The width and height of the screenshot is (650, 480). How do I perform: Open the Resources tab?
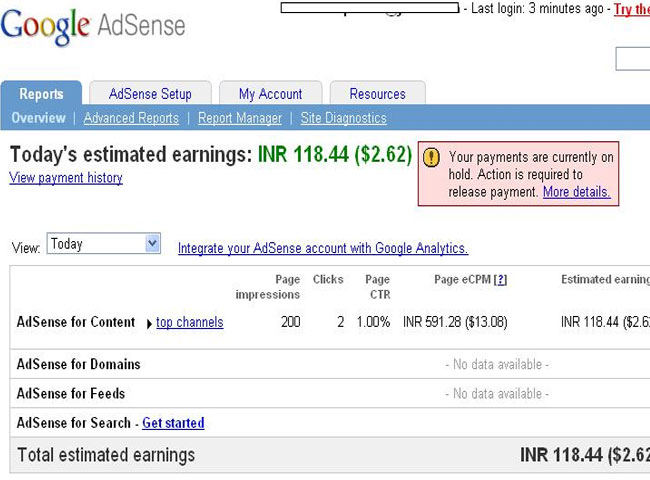(x=378, y=94)
